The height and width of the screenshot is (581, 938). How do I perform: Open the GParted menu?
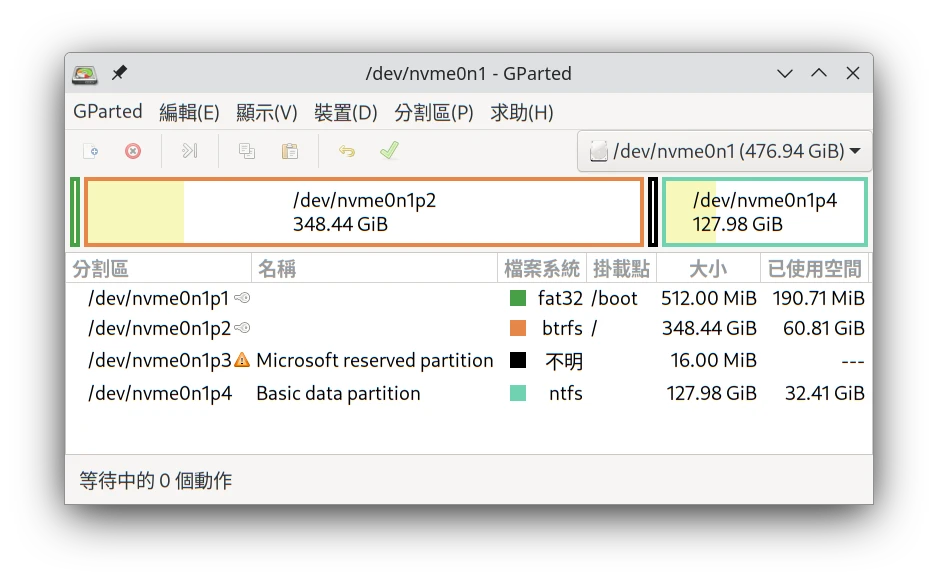108,112
